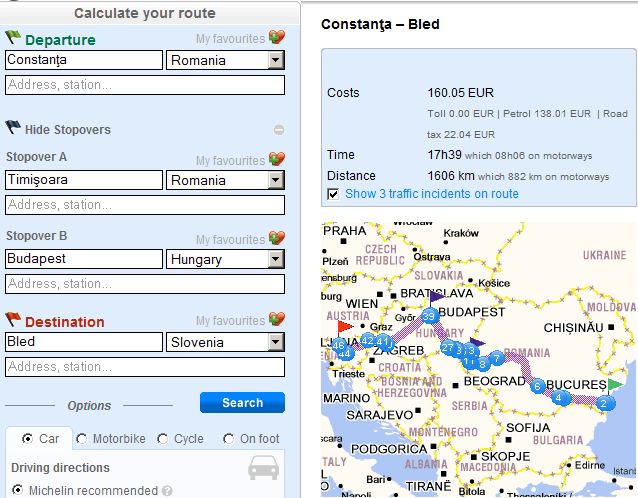
Task: Click the red destination flag on map
Action: pyautogui.click(x=345, y=326)
